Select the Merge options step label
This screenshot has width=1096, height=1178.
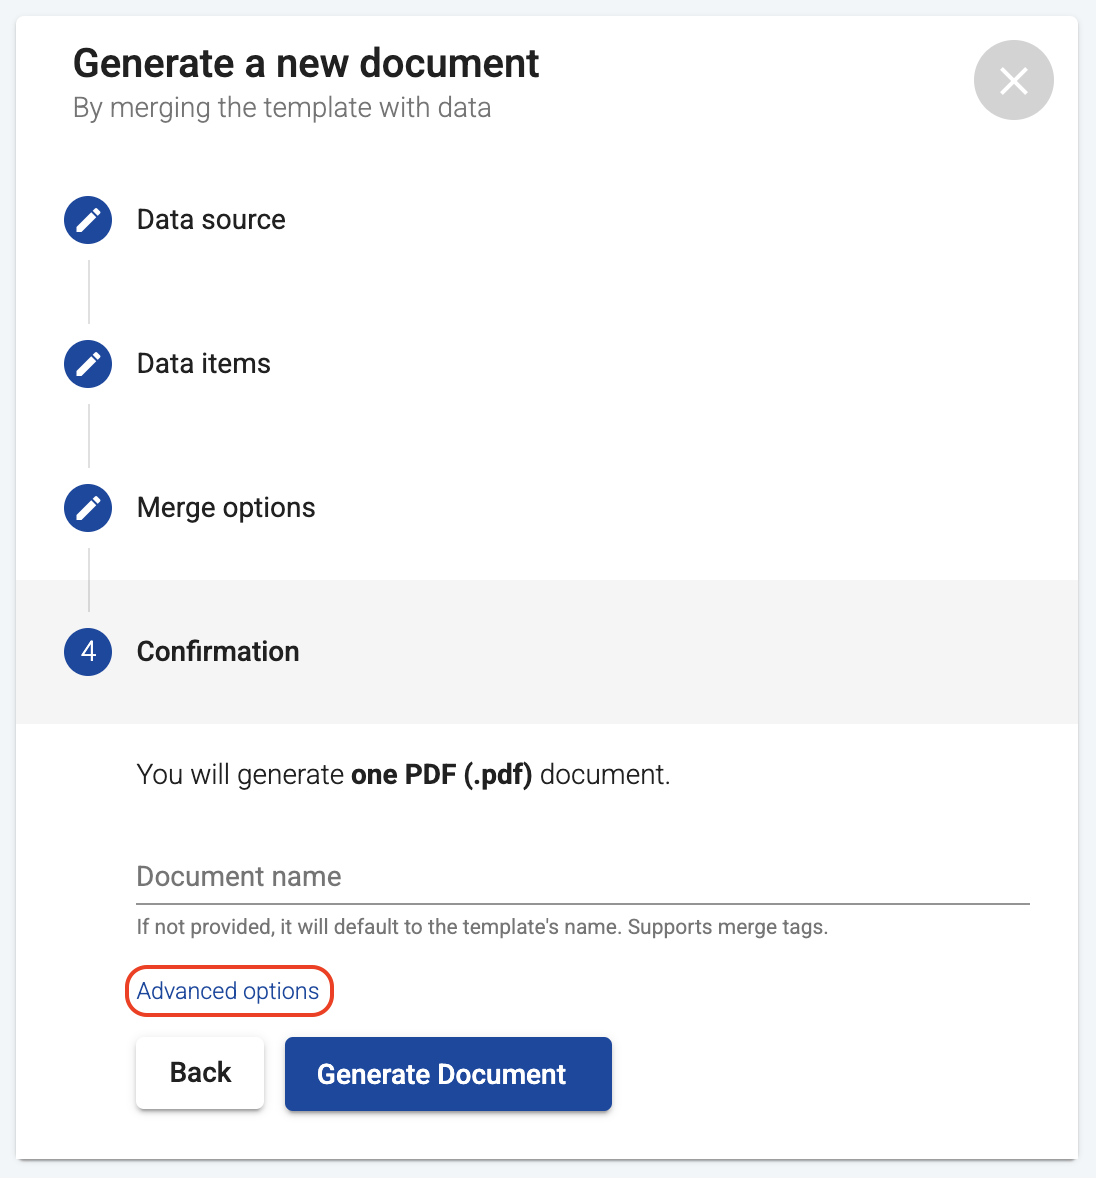[x=226, y=508]
